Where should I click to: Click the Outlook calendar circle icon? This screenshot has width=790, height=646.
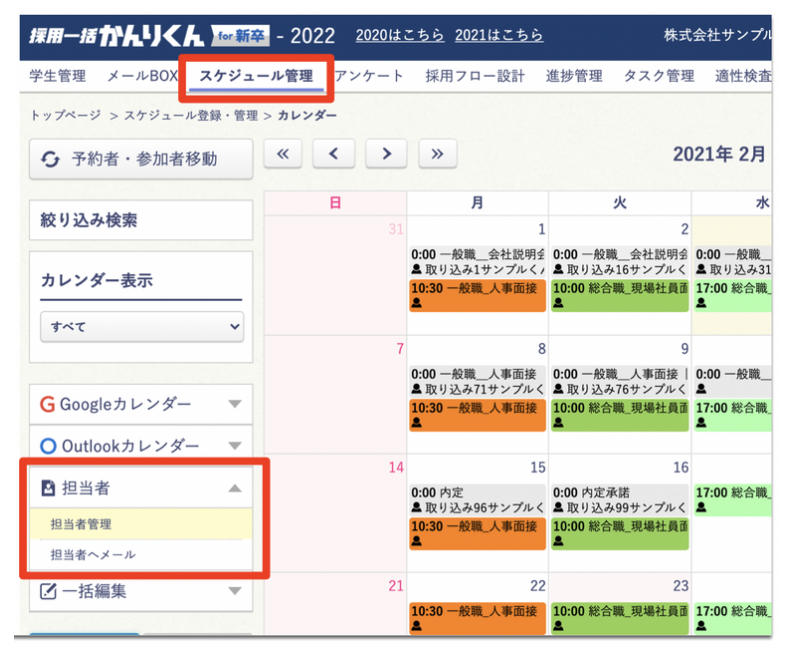pos(47,446)
